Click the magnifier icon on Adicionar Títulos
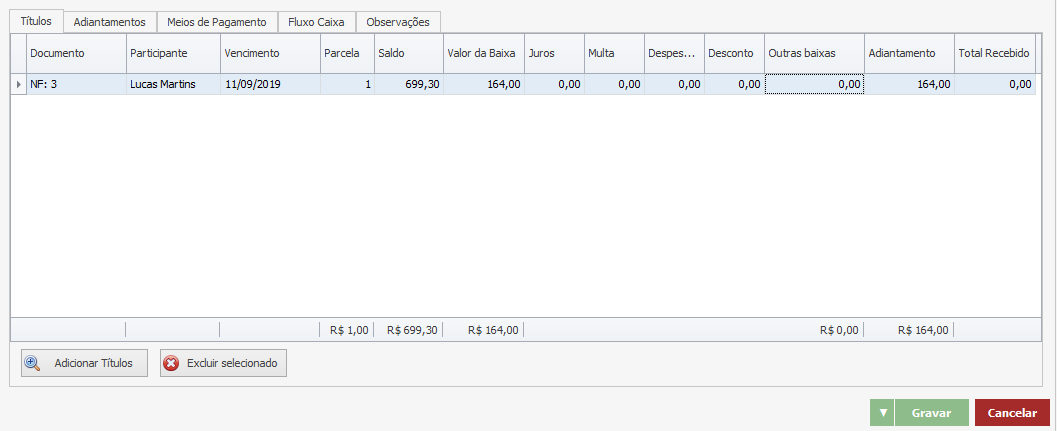Screen dimensions: 1057x431 (x=33, y=363)
